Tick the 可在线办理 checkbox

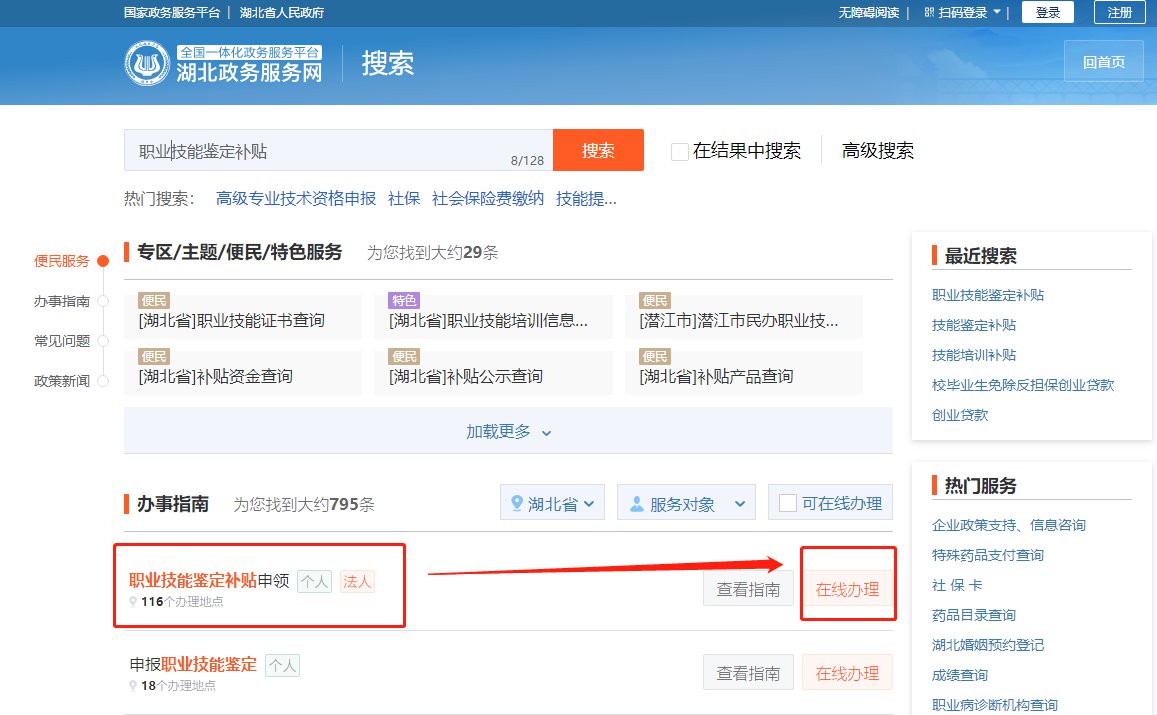(x=787, y=503)
